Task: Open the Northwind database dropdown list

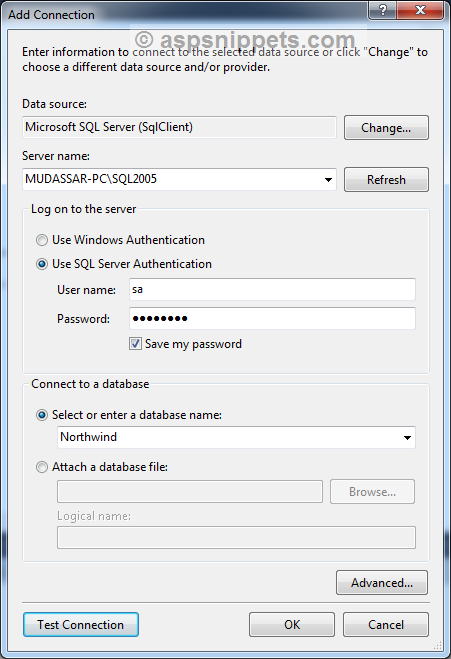Action: [407, 438]
